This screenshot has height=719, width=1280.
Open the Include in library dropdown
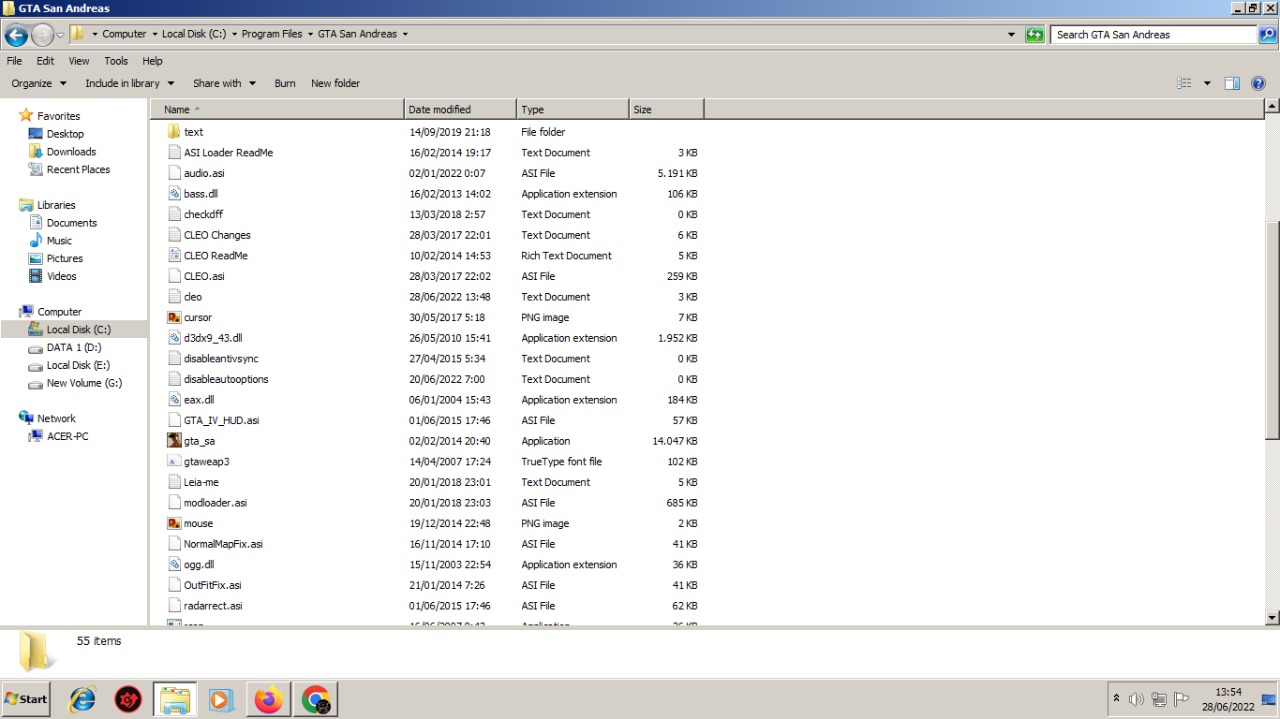click(x=130, y=83)
